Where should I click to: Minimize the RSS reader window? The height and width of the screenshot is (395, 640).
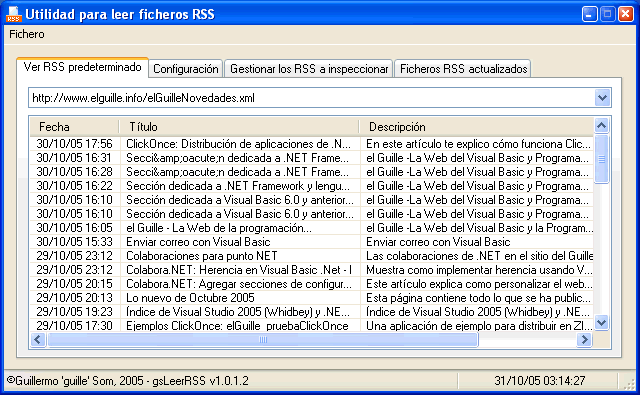coord(589,14)
